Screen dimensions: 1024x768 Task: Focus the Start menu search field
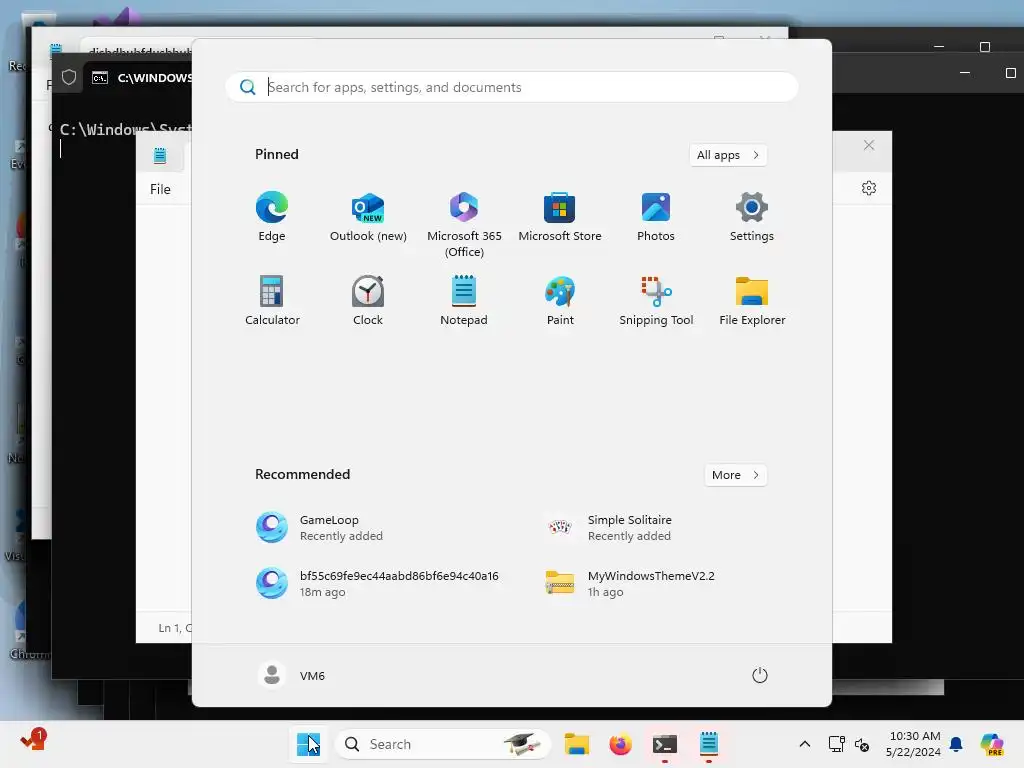click(x=512, y=87)
